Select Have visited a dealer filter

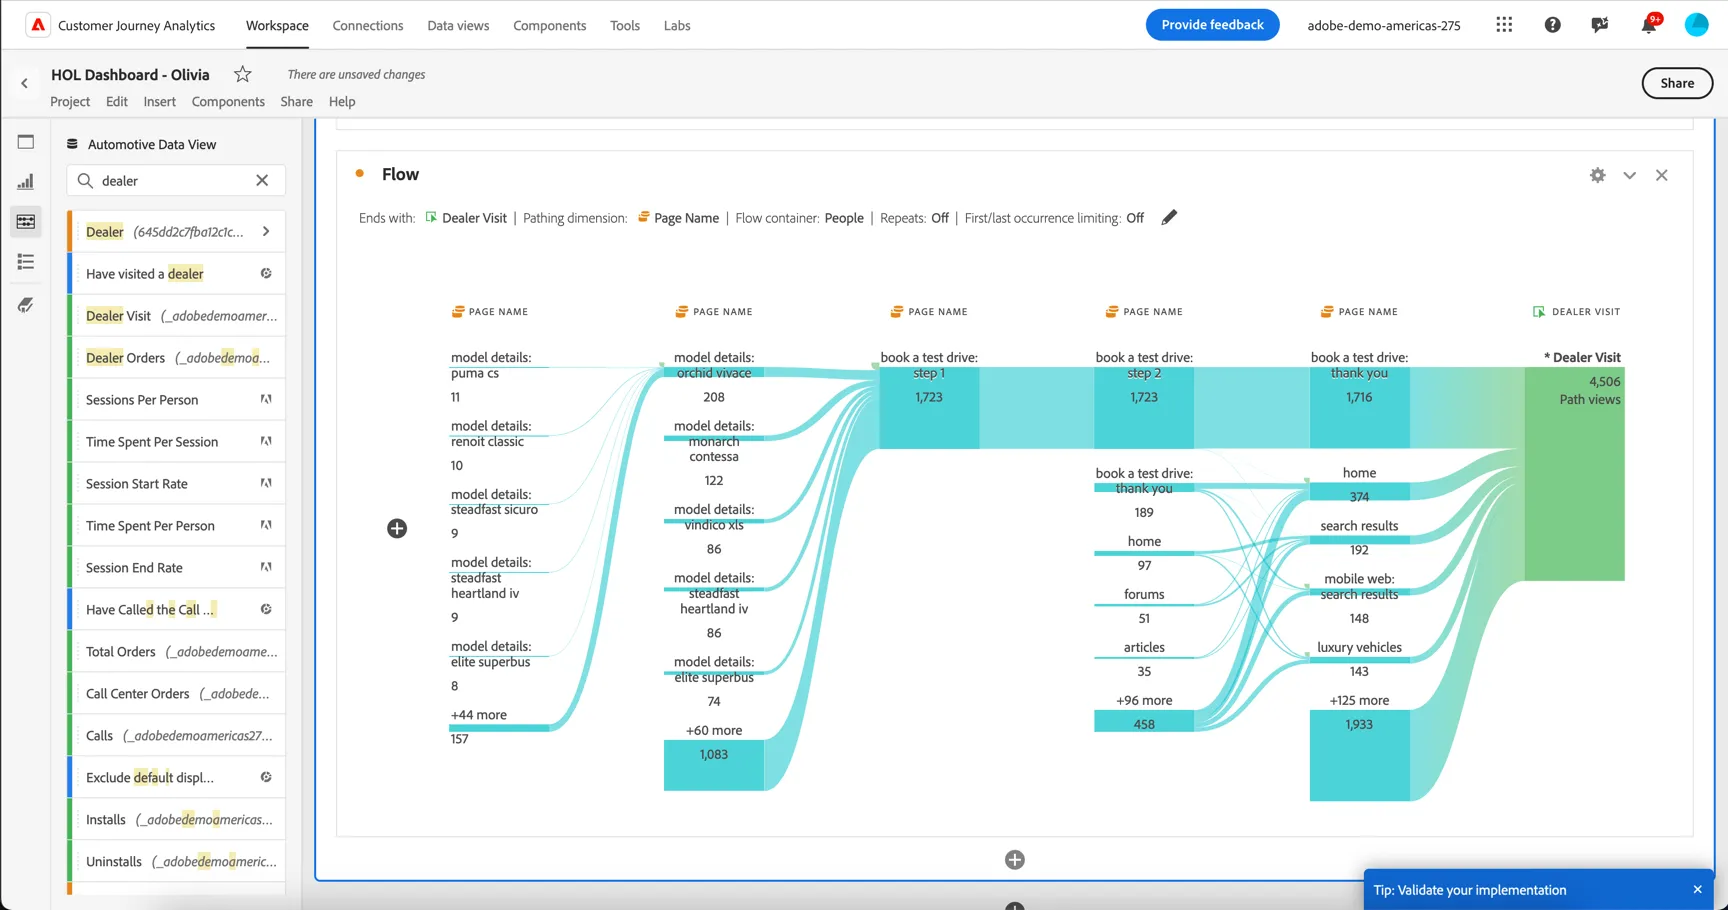pyautogui.click(x=177, y=274)
